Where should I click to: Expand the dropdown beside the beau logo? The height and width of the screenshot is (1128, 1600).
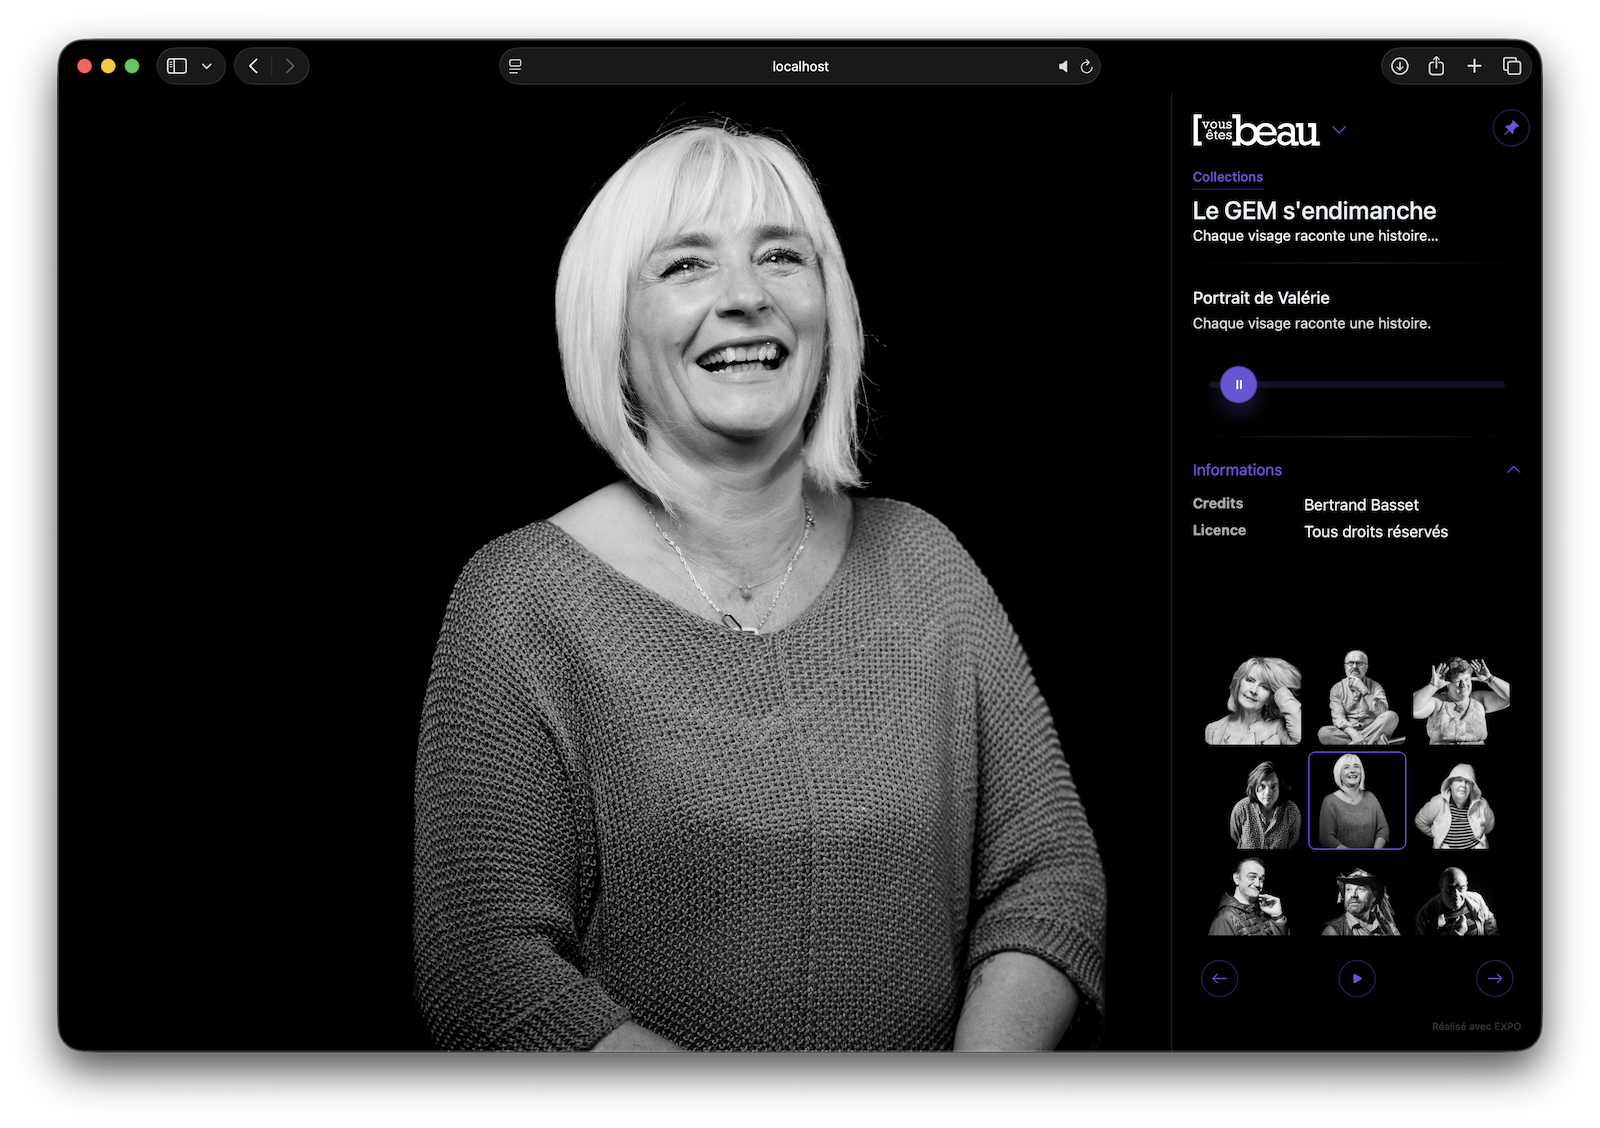[1339, 130]
